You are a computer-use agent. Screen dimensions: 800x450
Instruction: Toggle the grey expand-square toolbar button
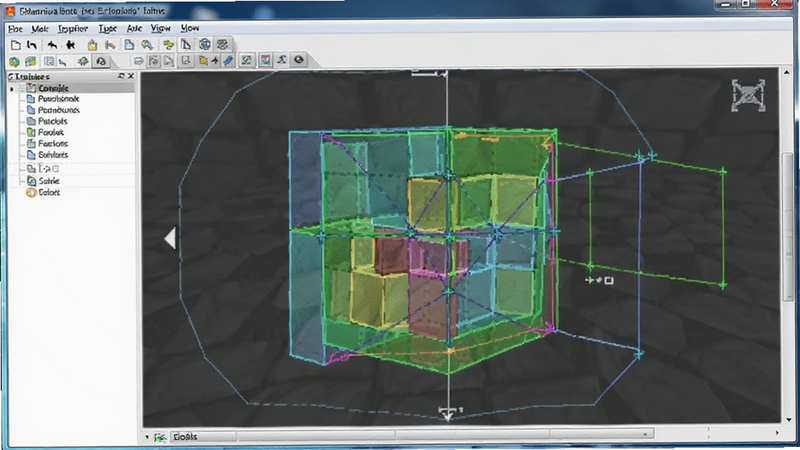tap(246, 60)
